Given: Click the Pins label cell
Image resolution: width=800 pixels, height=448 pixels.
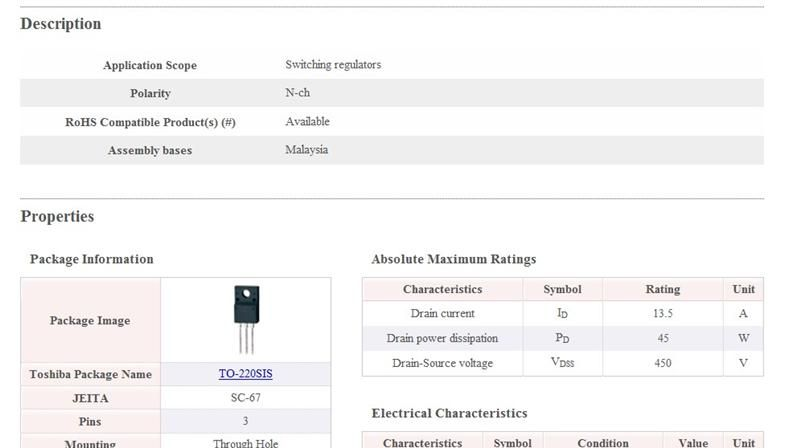Looking at the screenshot, I should coord(90,421).
